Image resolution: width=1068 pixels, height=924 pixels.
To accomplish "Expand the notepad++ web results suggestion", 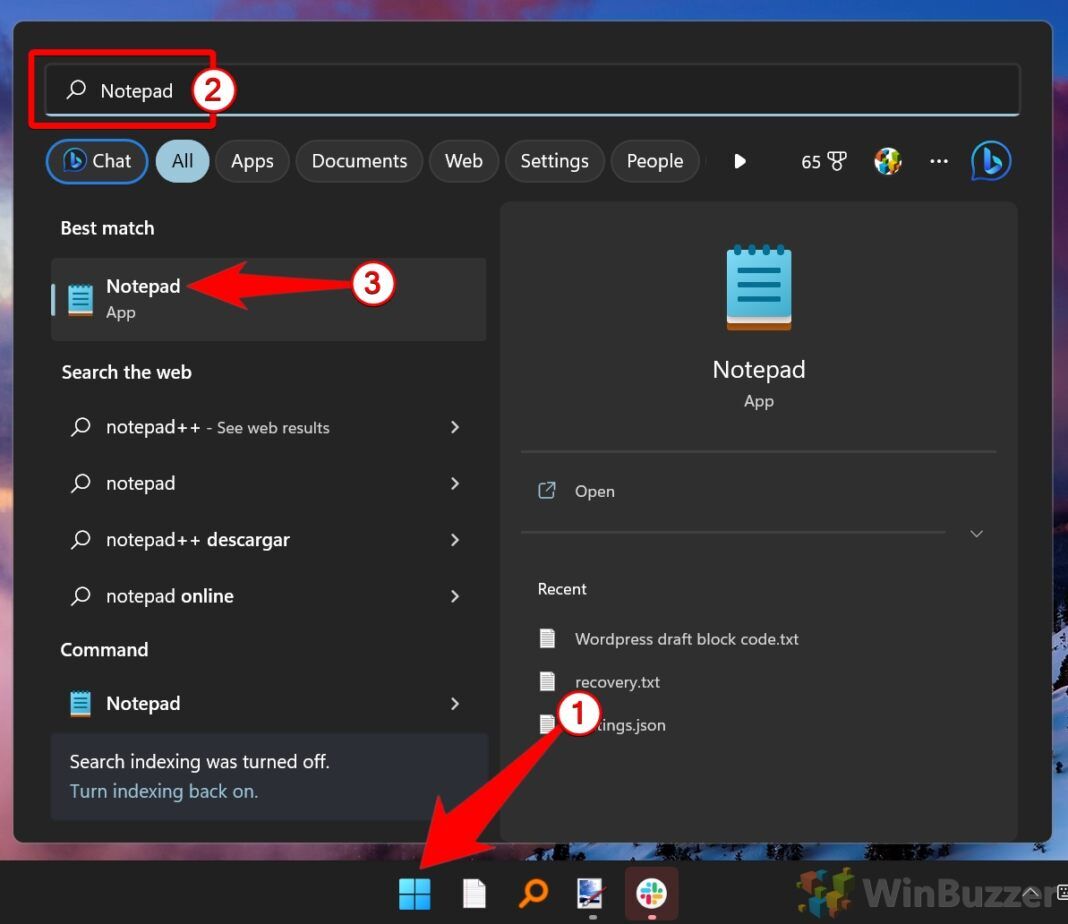I will pos(455,427).
